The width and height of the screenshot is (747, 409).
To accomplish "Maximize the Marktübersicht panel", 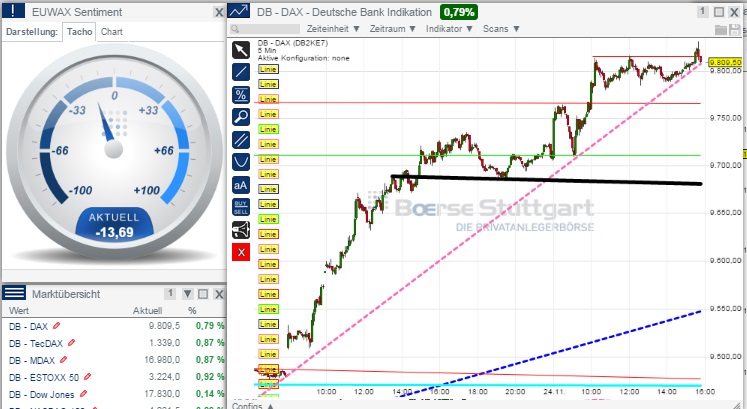I will pyautogui.click(x=203, y=294).
